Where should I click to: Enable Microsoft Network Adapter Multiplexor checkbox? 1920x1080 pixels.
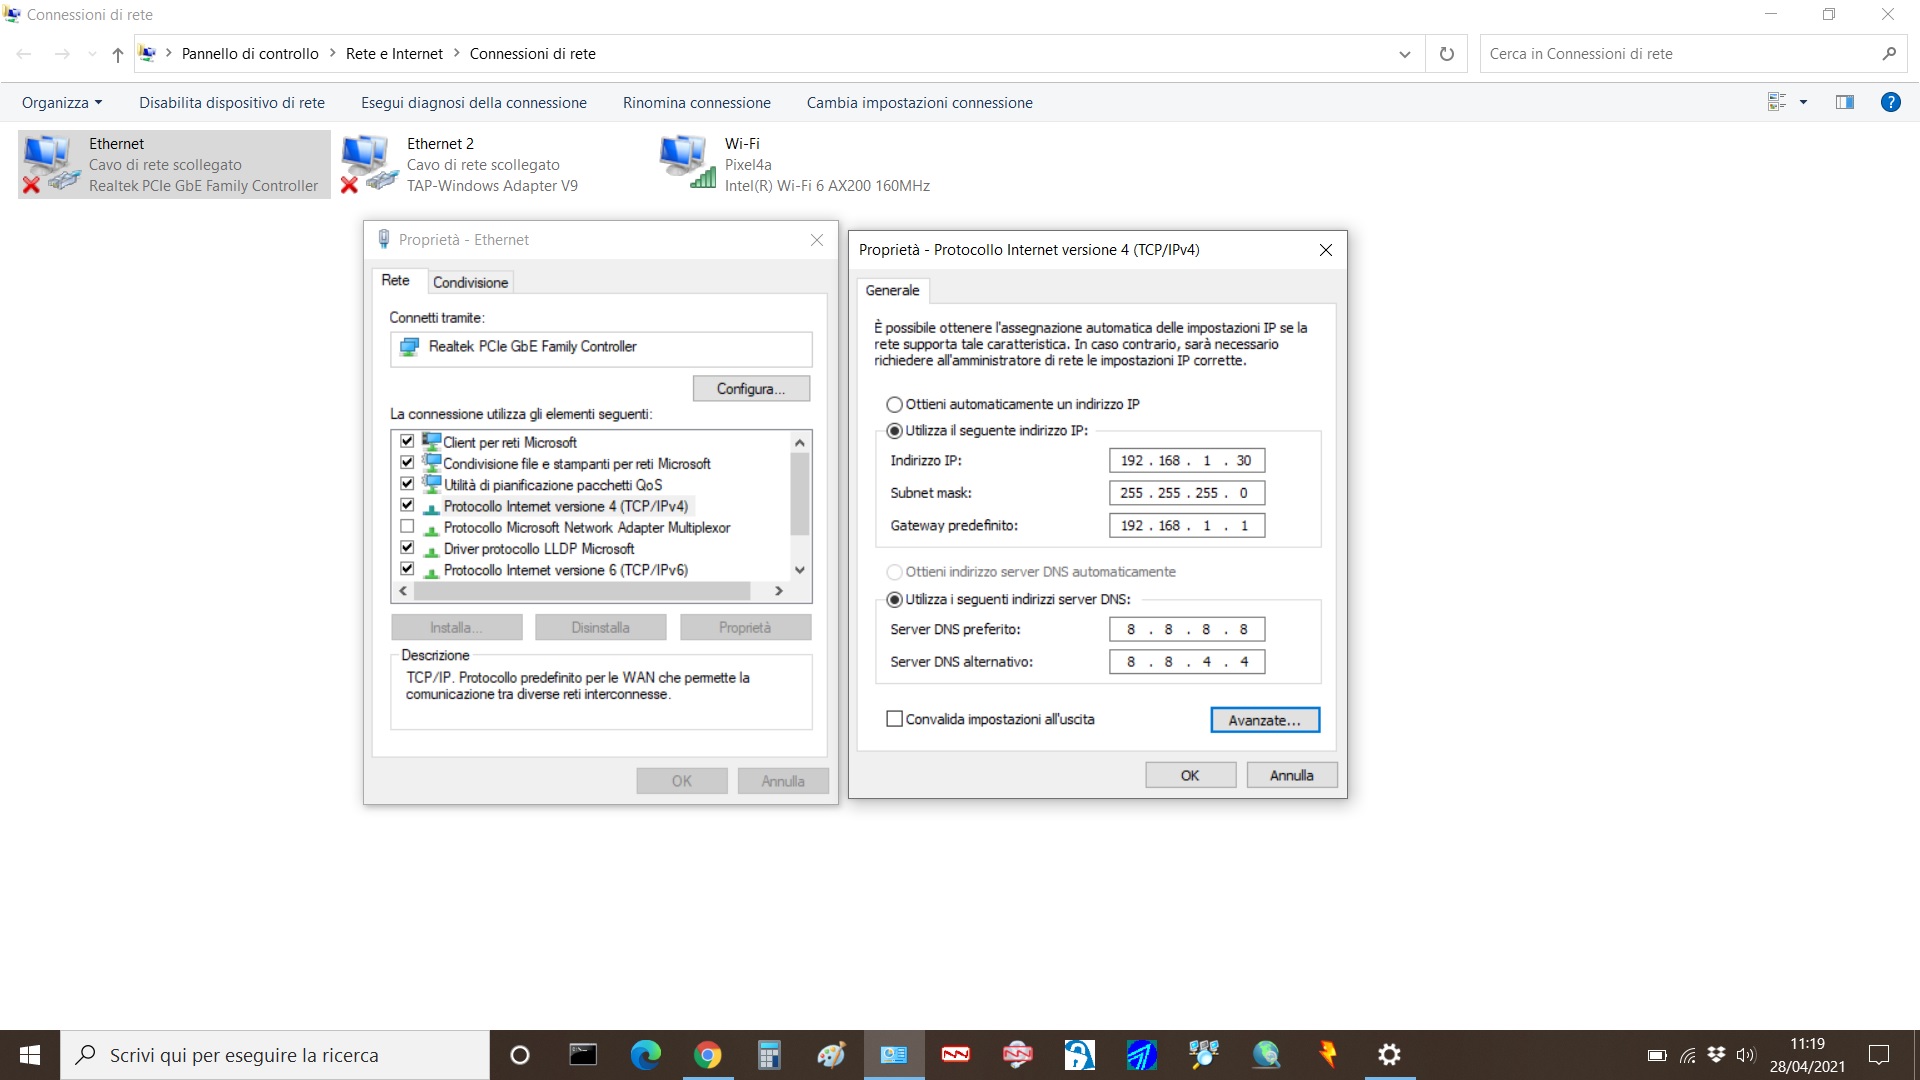point(407,527)
